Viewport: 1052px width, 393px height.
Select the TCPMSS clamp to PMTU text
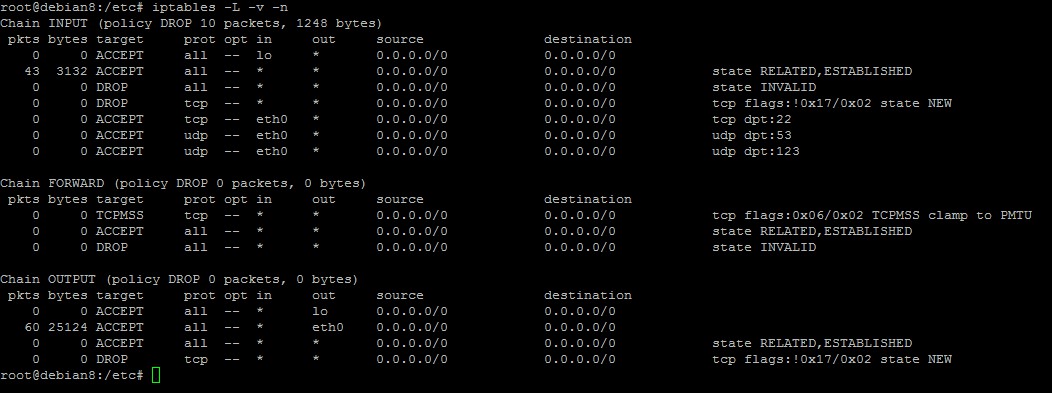pyautogui.click(x=951, y=215)
